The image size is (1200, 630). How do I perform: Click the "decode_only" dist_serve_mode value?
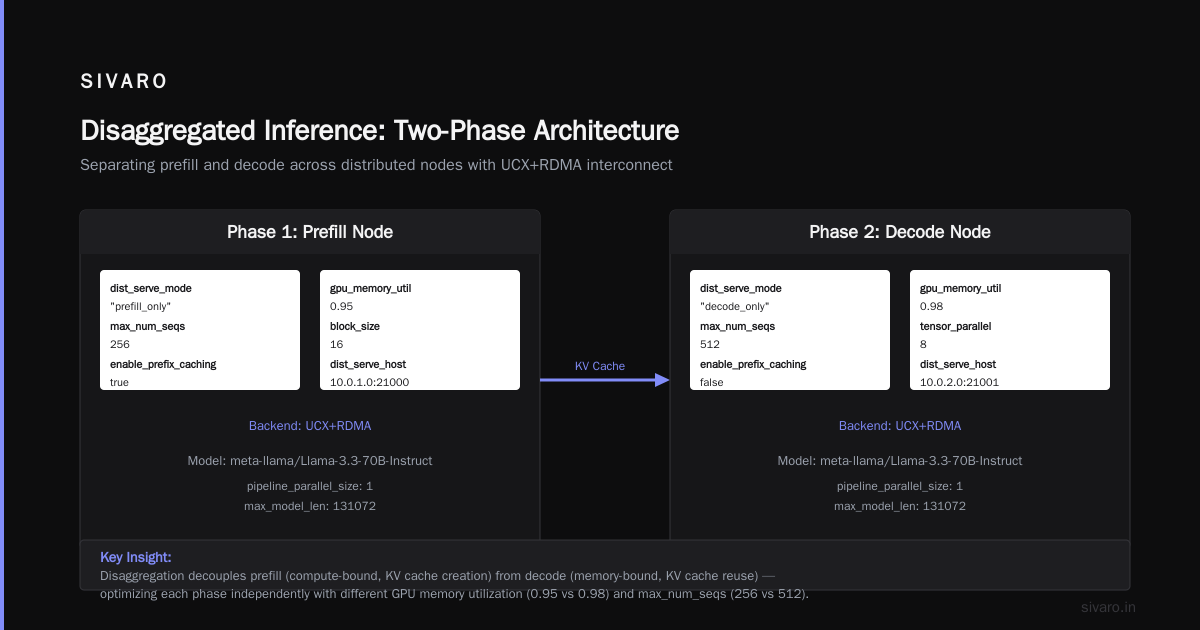pyautogui.click(x=734, y=307)
